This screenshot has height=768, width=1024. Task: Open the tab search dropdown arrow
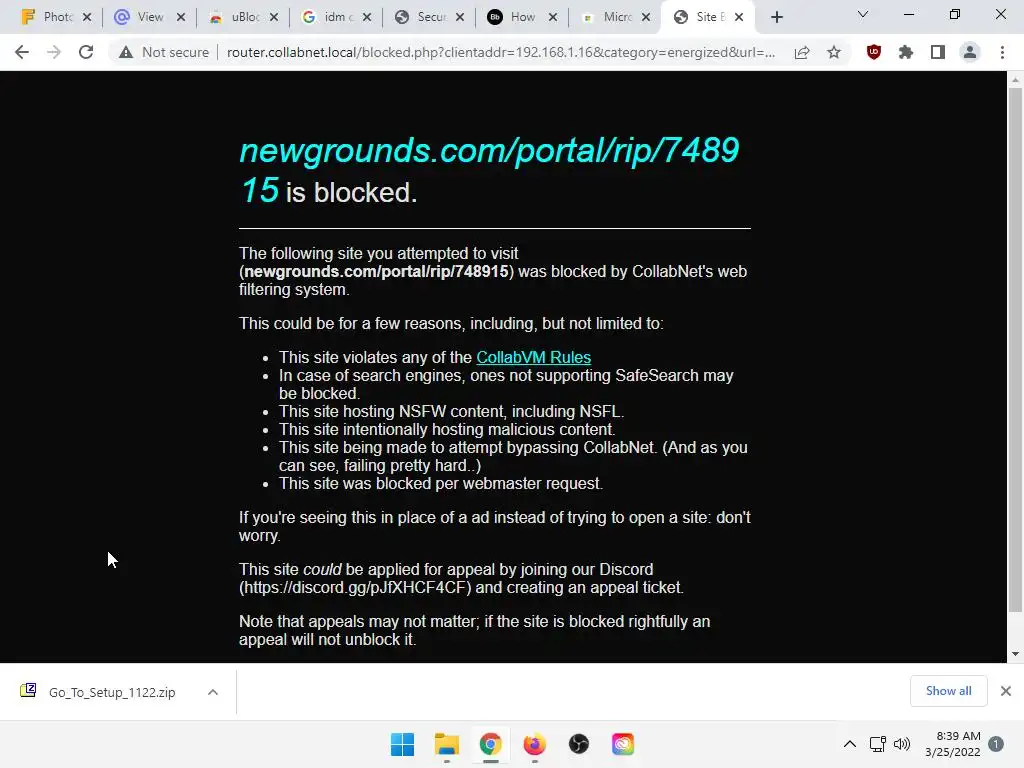[863, 14]
